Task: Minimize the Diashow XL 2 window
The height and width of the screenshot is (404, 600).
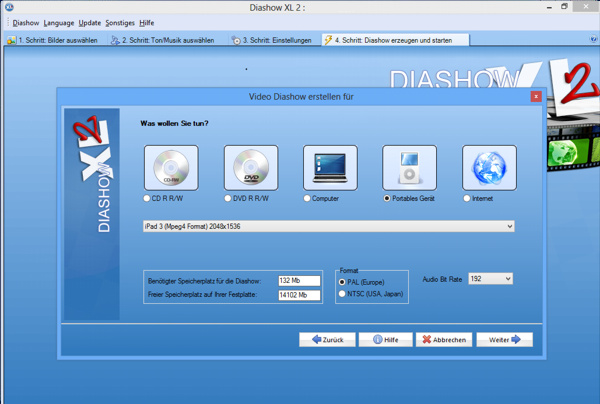Action: pos(549,7)
